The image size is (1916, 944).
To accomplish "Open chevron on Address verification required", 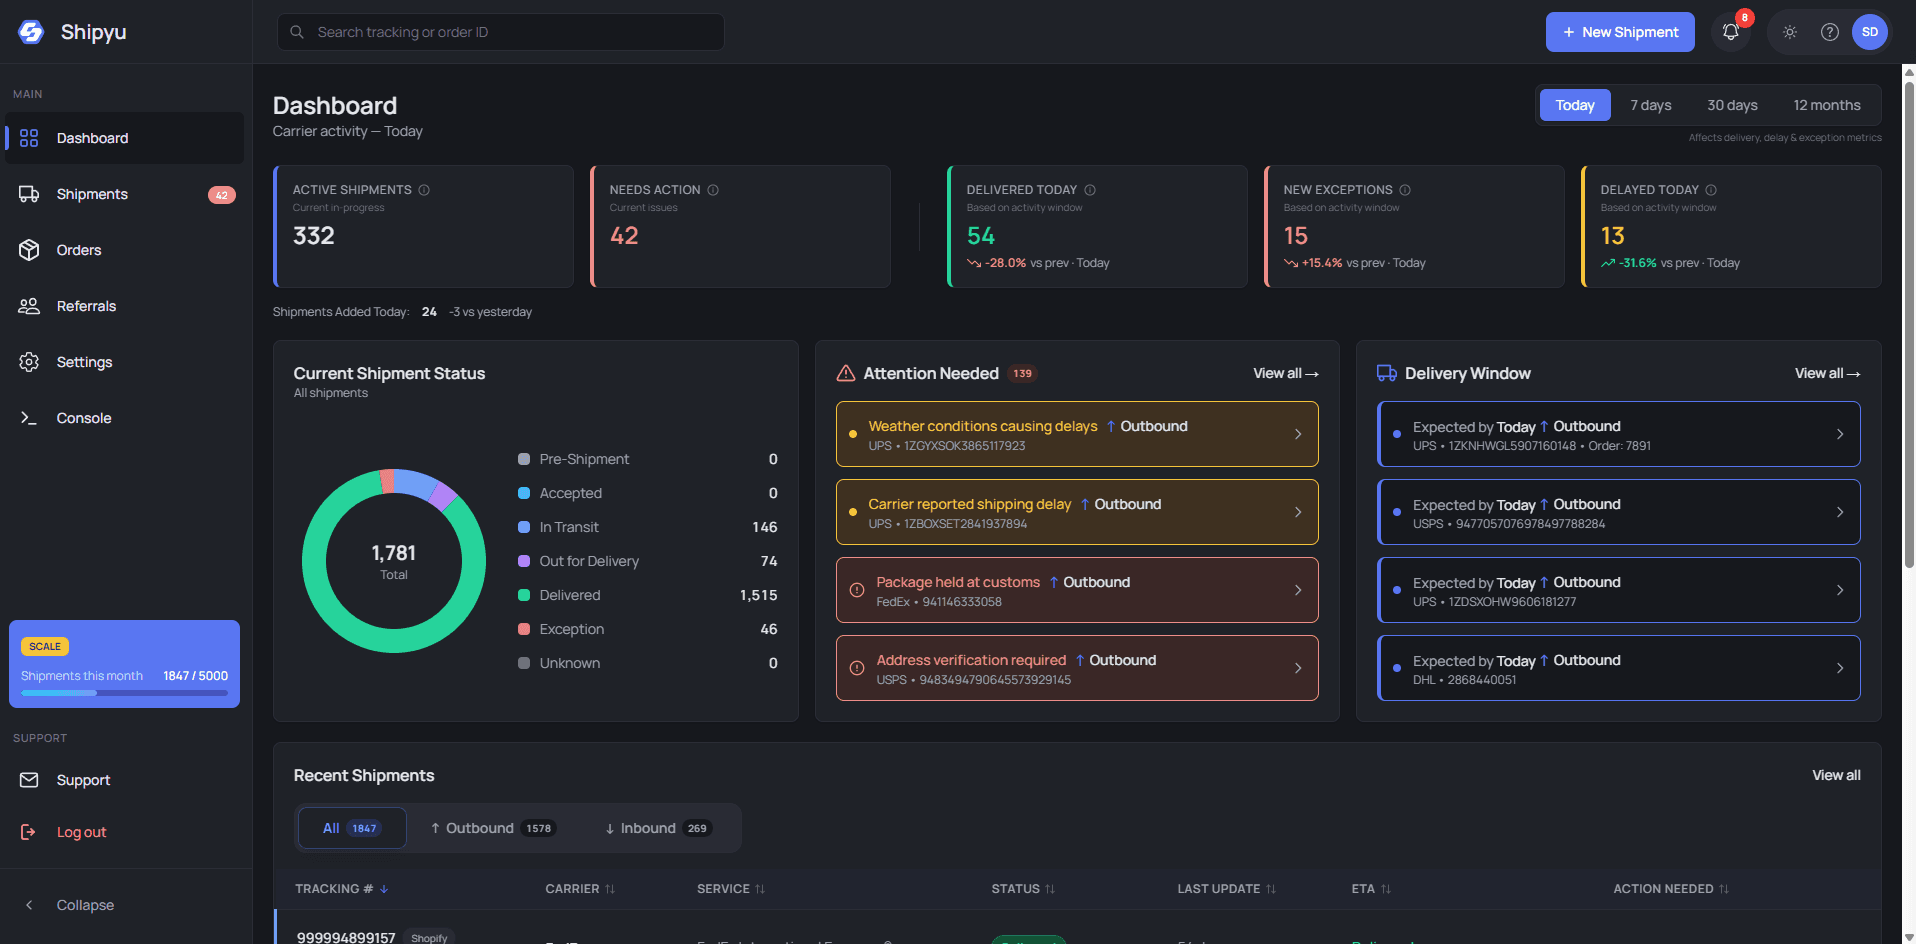I will coord(1298,668).
